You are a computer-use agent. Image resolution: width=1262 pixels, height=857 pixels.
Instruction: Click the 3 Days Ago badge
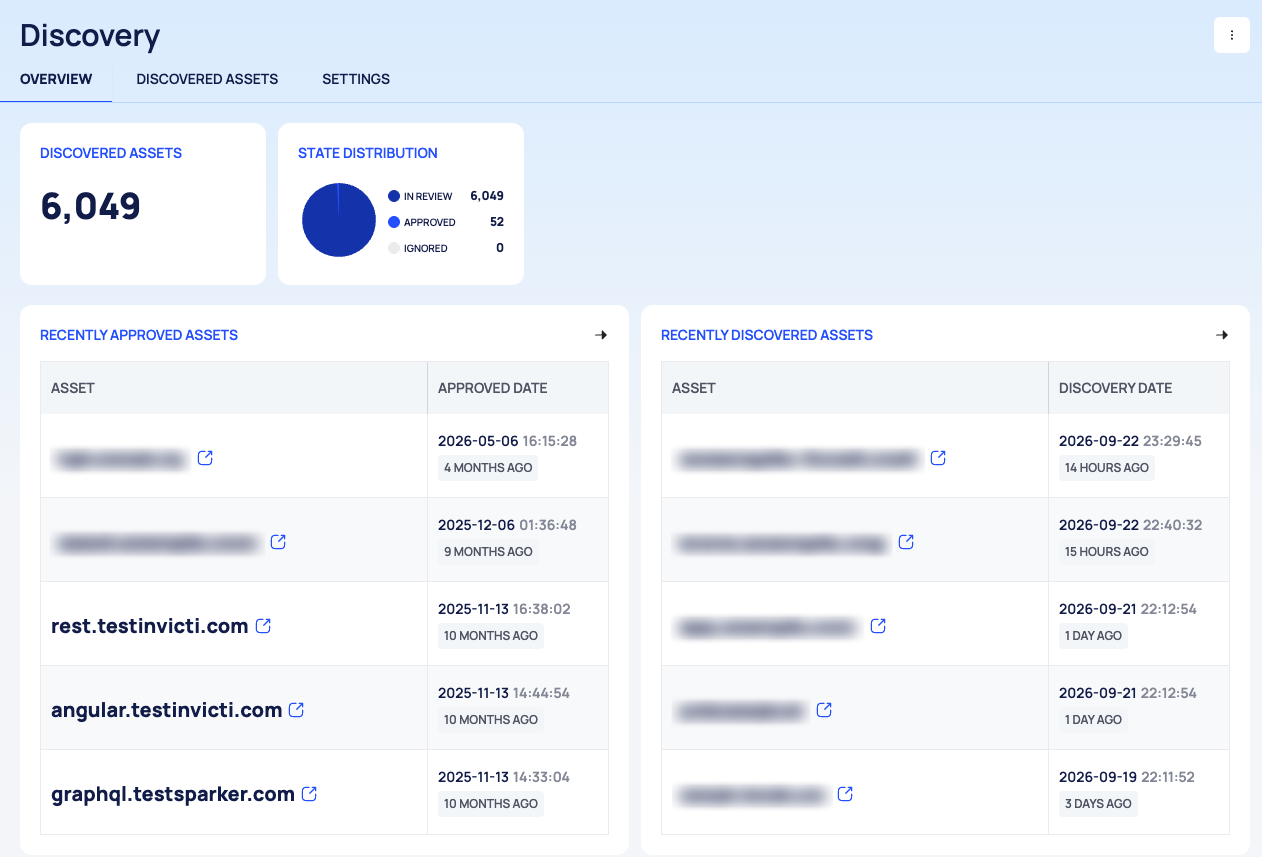click(x=1098, y=804)
